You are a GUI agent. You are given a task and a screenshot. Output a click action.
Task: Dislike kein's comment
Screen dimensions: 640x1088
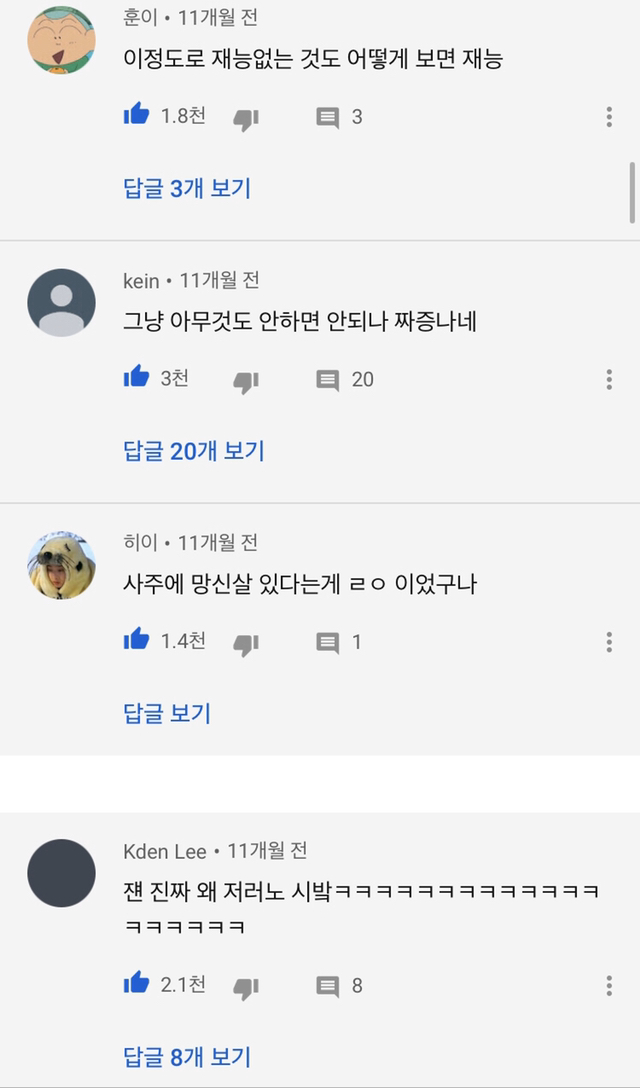point(246,380)
